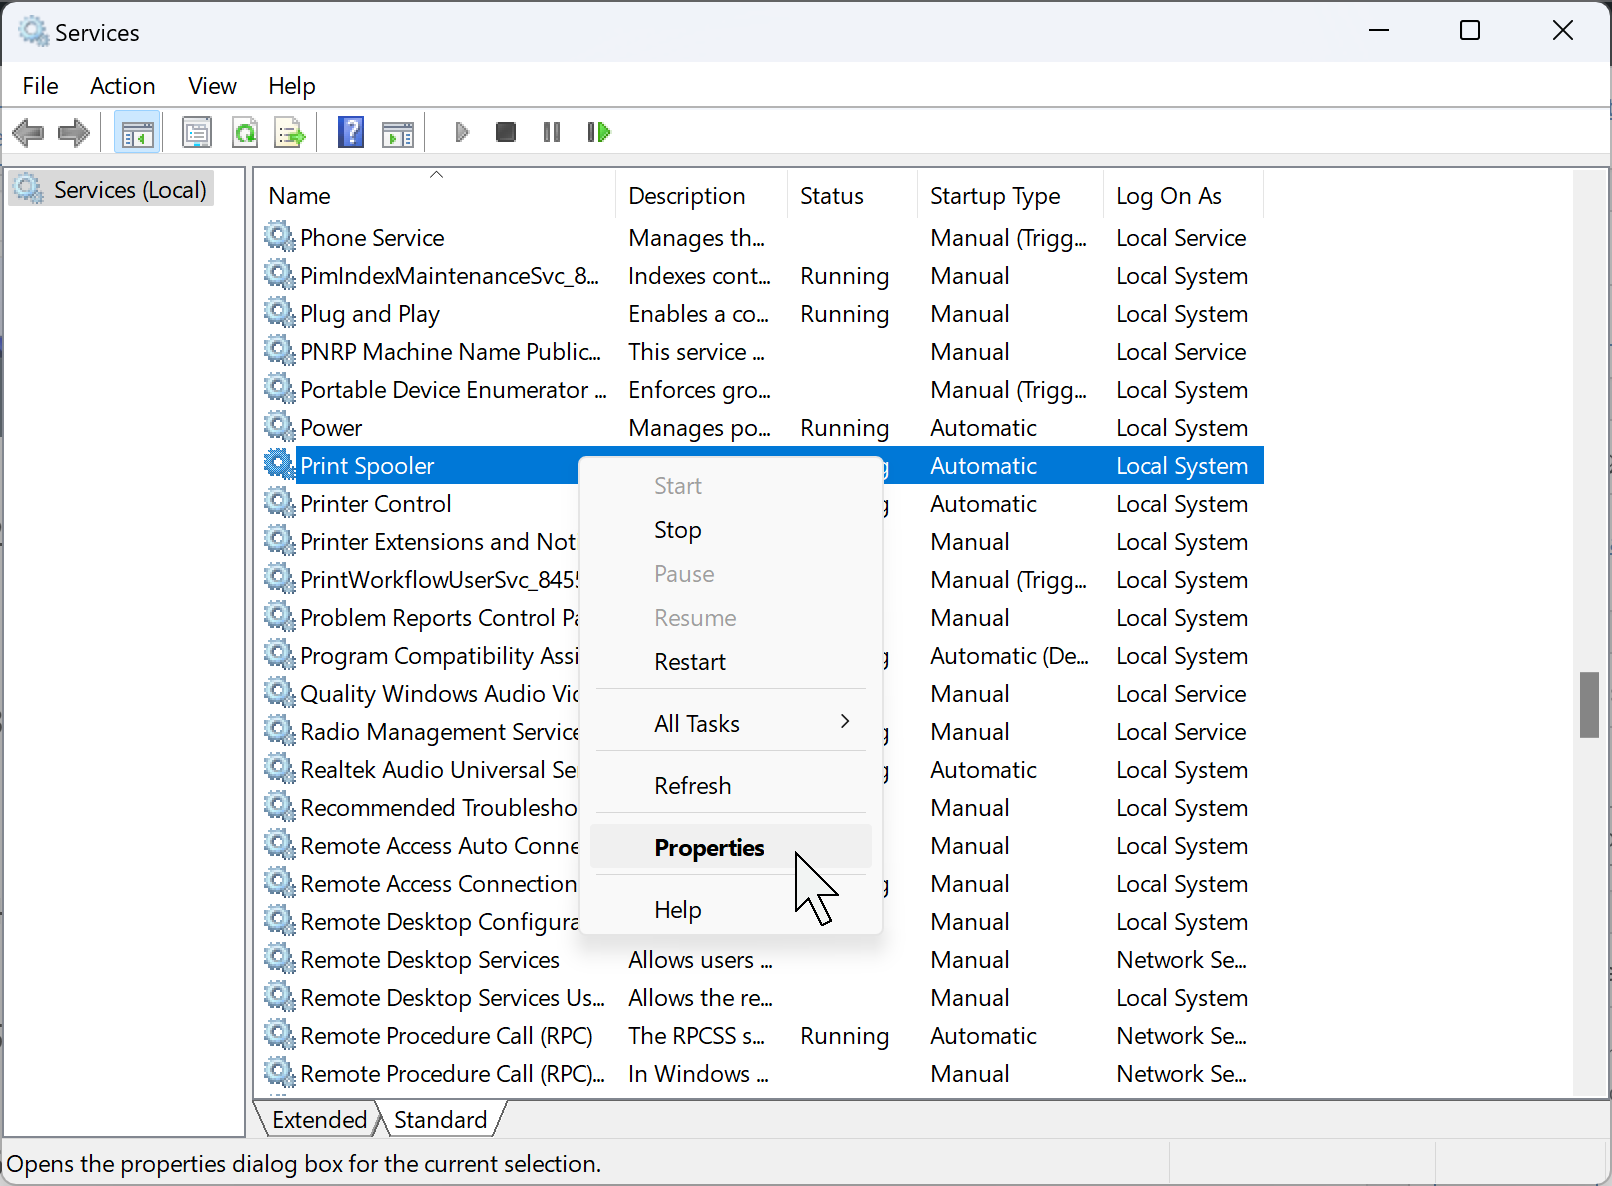The image size is (1612, 1186).
Task: Click the vertical scrollbar thumb
Action: pyautogui.click(x=1590, y=705)
